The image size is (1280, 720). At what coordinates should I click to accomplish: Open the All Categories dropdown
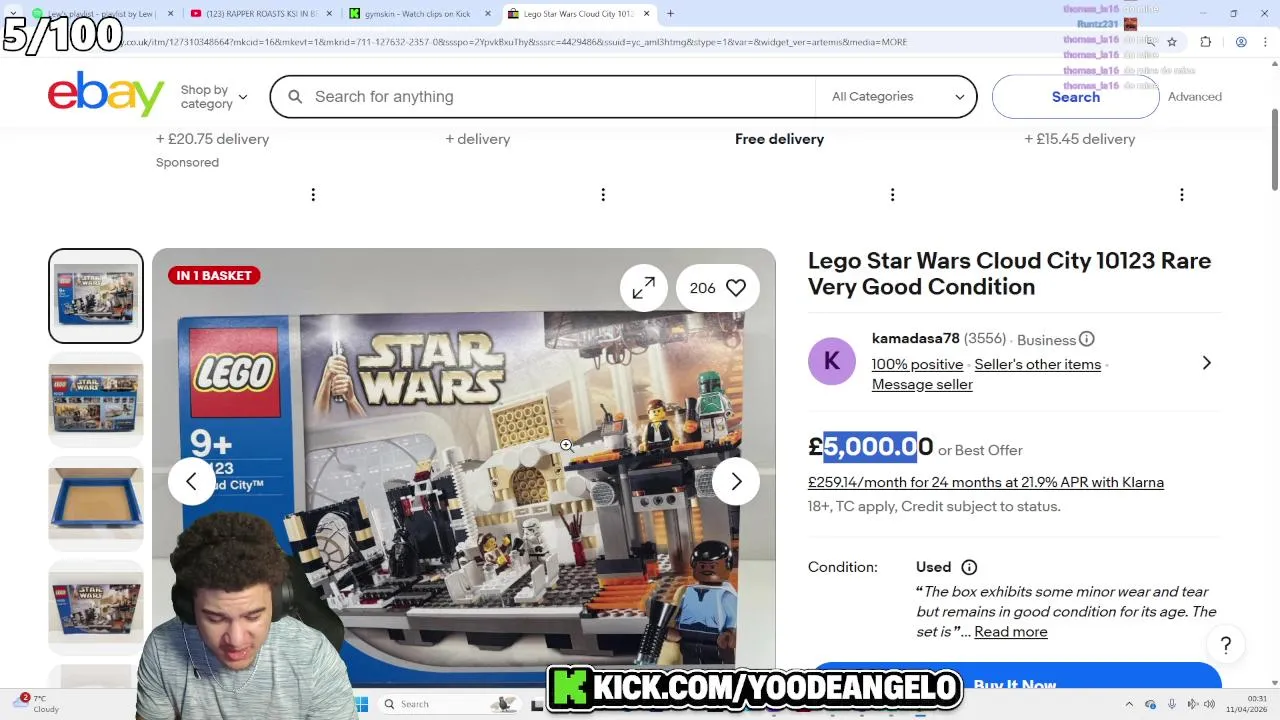coord(897,97)
